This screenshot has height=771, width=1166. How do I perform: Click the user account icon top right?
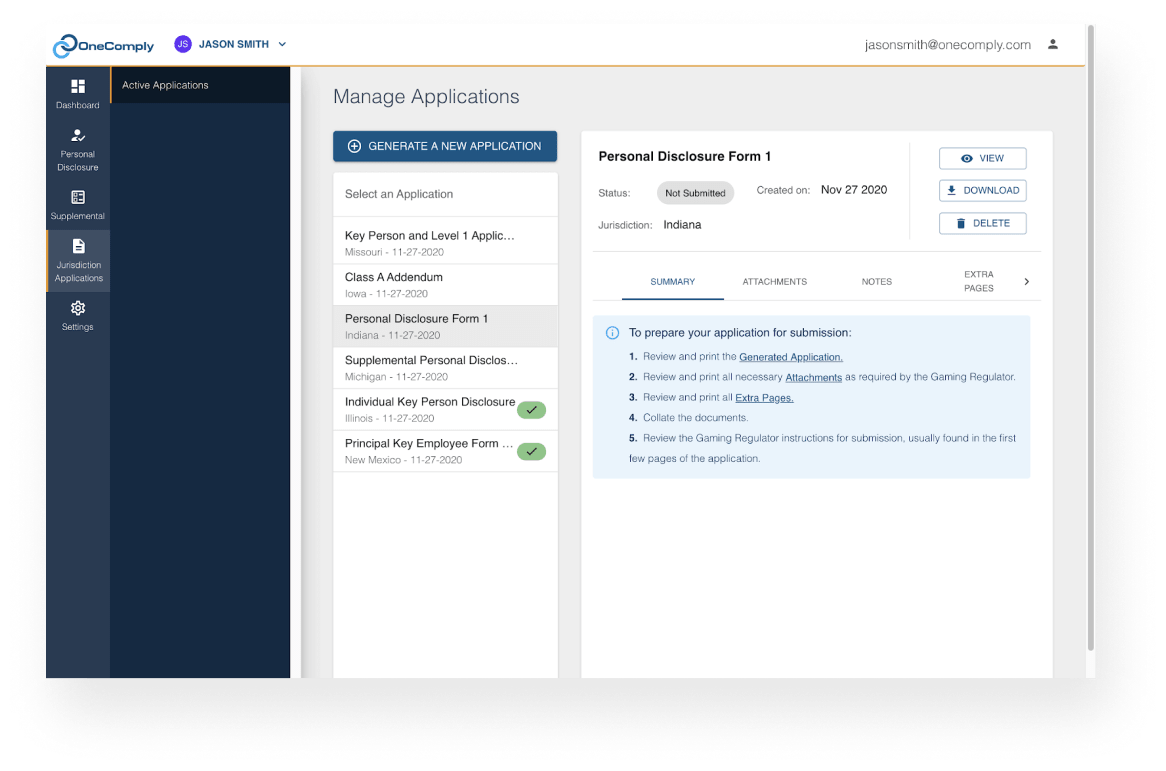click(1052, 45)
